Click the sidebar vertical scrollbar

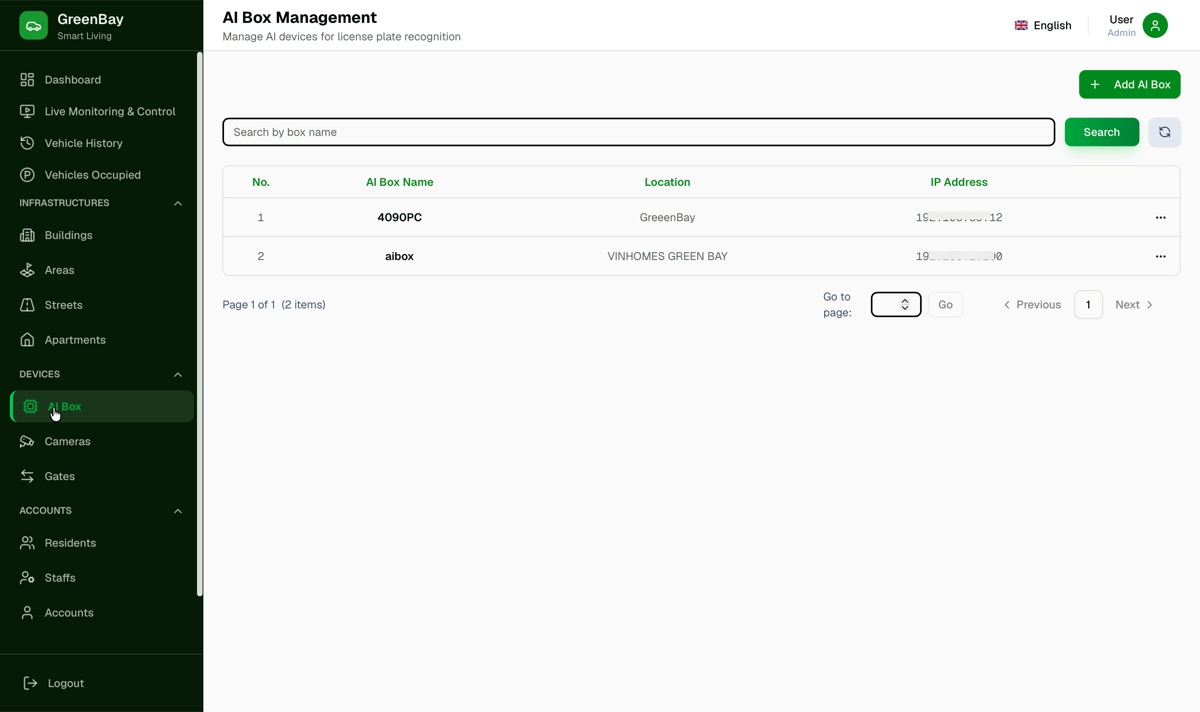[199, 325]
